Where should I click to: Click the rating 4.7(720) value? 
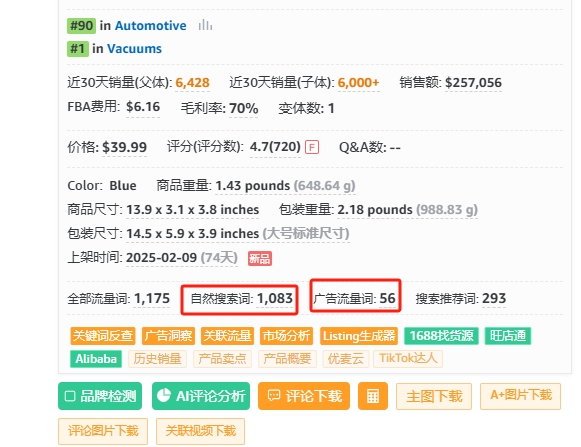(275, 147)
